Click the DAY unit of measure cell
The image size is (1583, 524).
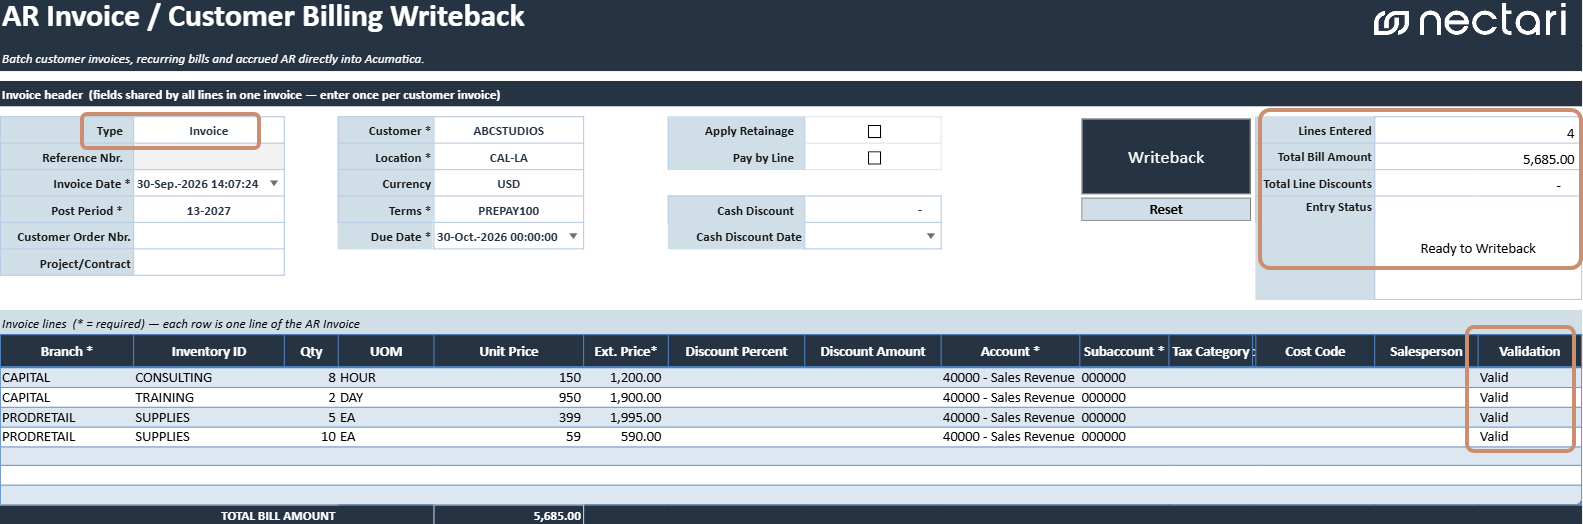[x=386, y=398]
